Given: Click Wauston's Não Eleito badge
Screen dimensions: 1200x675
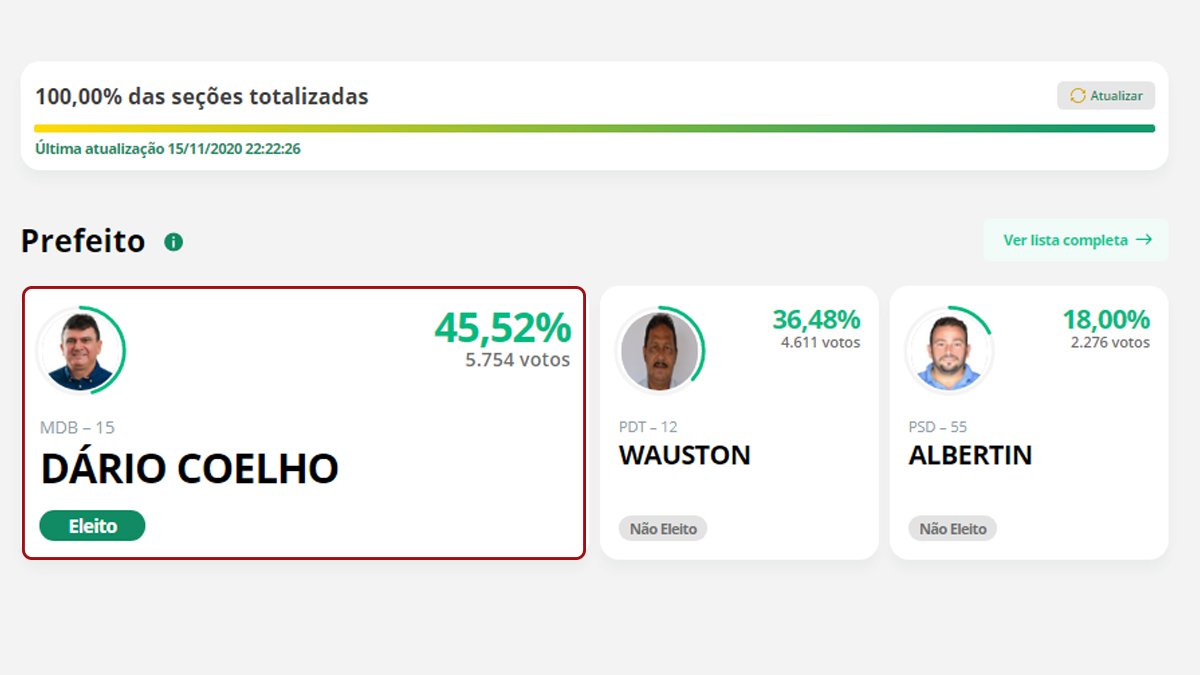Looking at the screenshot, I should (663, 529).
